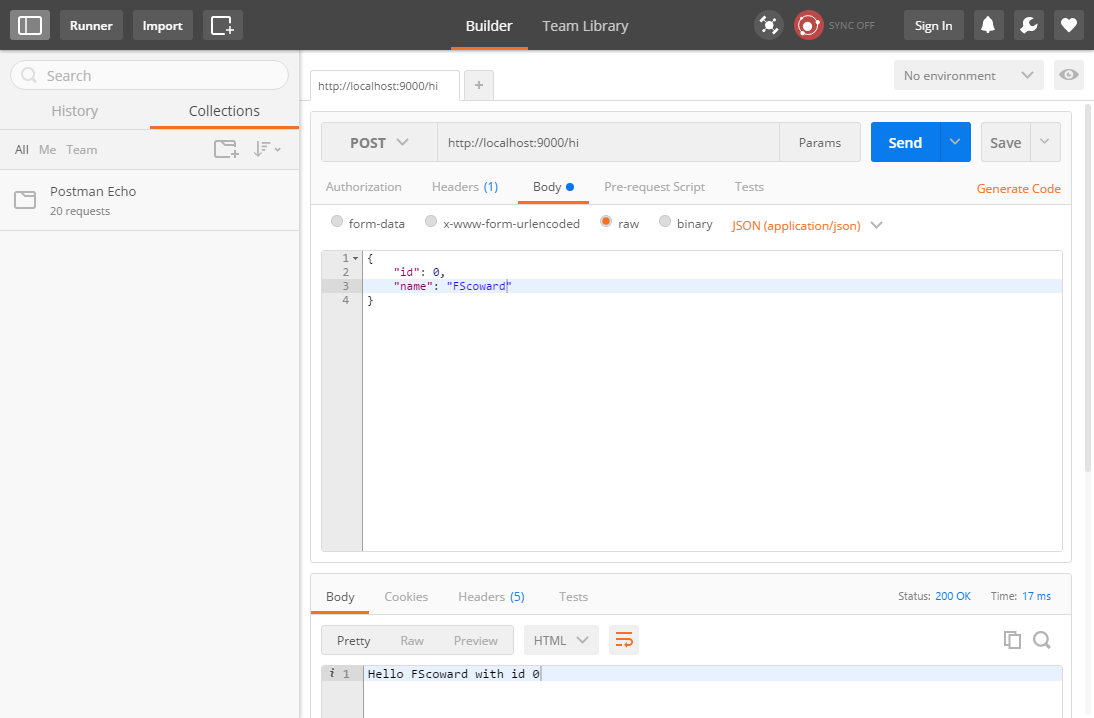This screenshot has height=718, width=1094.
Task: Select the raw body type
Action: tap(607, 223)
